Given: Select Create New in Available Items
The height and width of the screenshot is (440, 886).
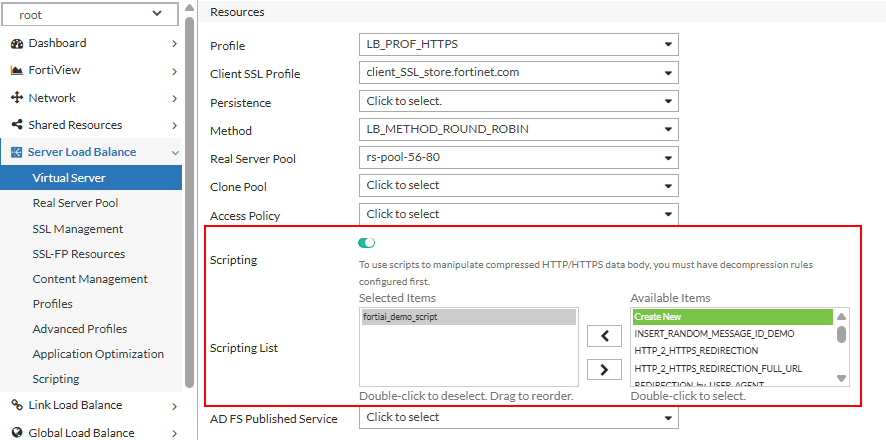Looking at the screenshot, I should [733, 317].
